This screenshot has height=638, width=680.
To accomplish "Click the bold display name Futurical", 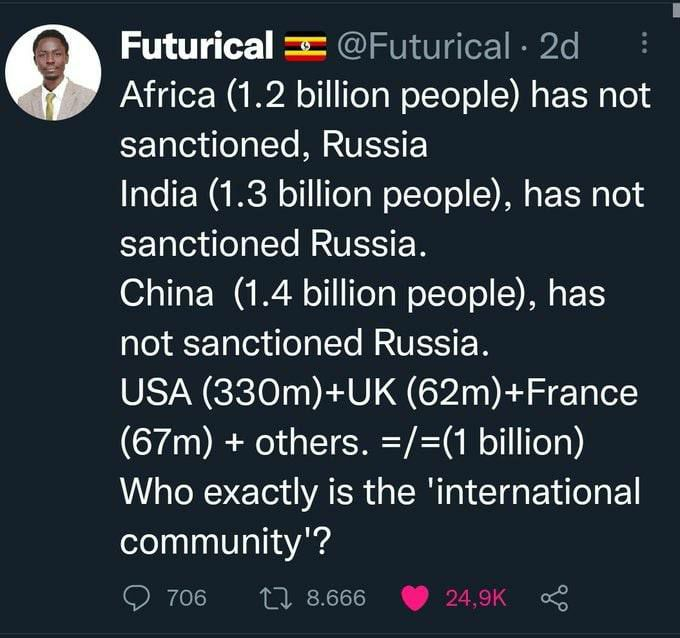I will click(196, 46).
